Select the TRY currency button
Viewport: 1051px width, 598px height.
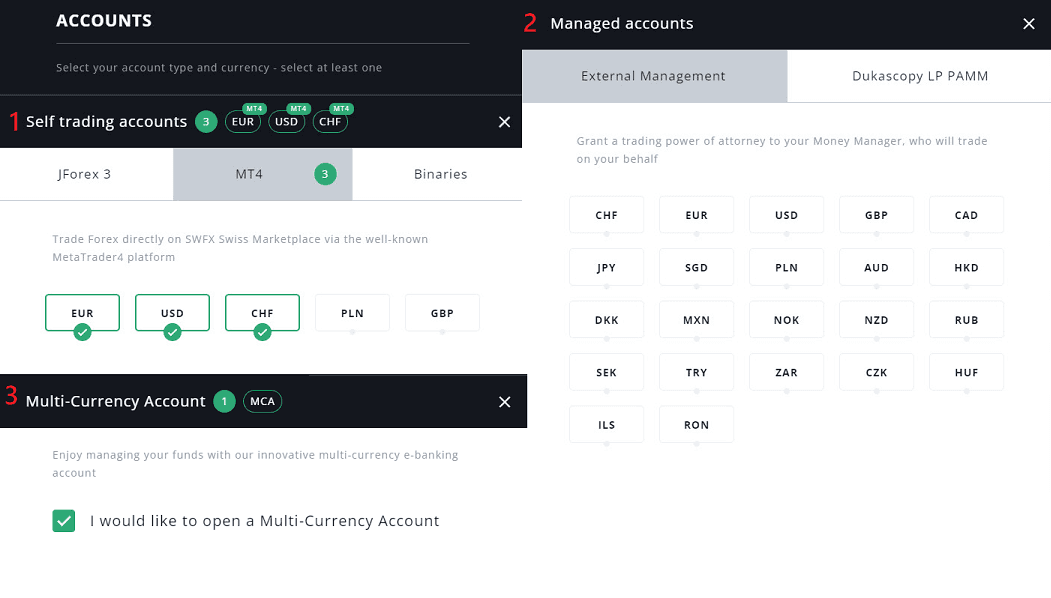[x=696, y=372]
